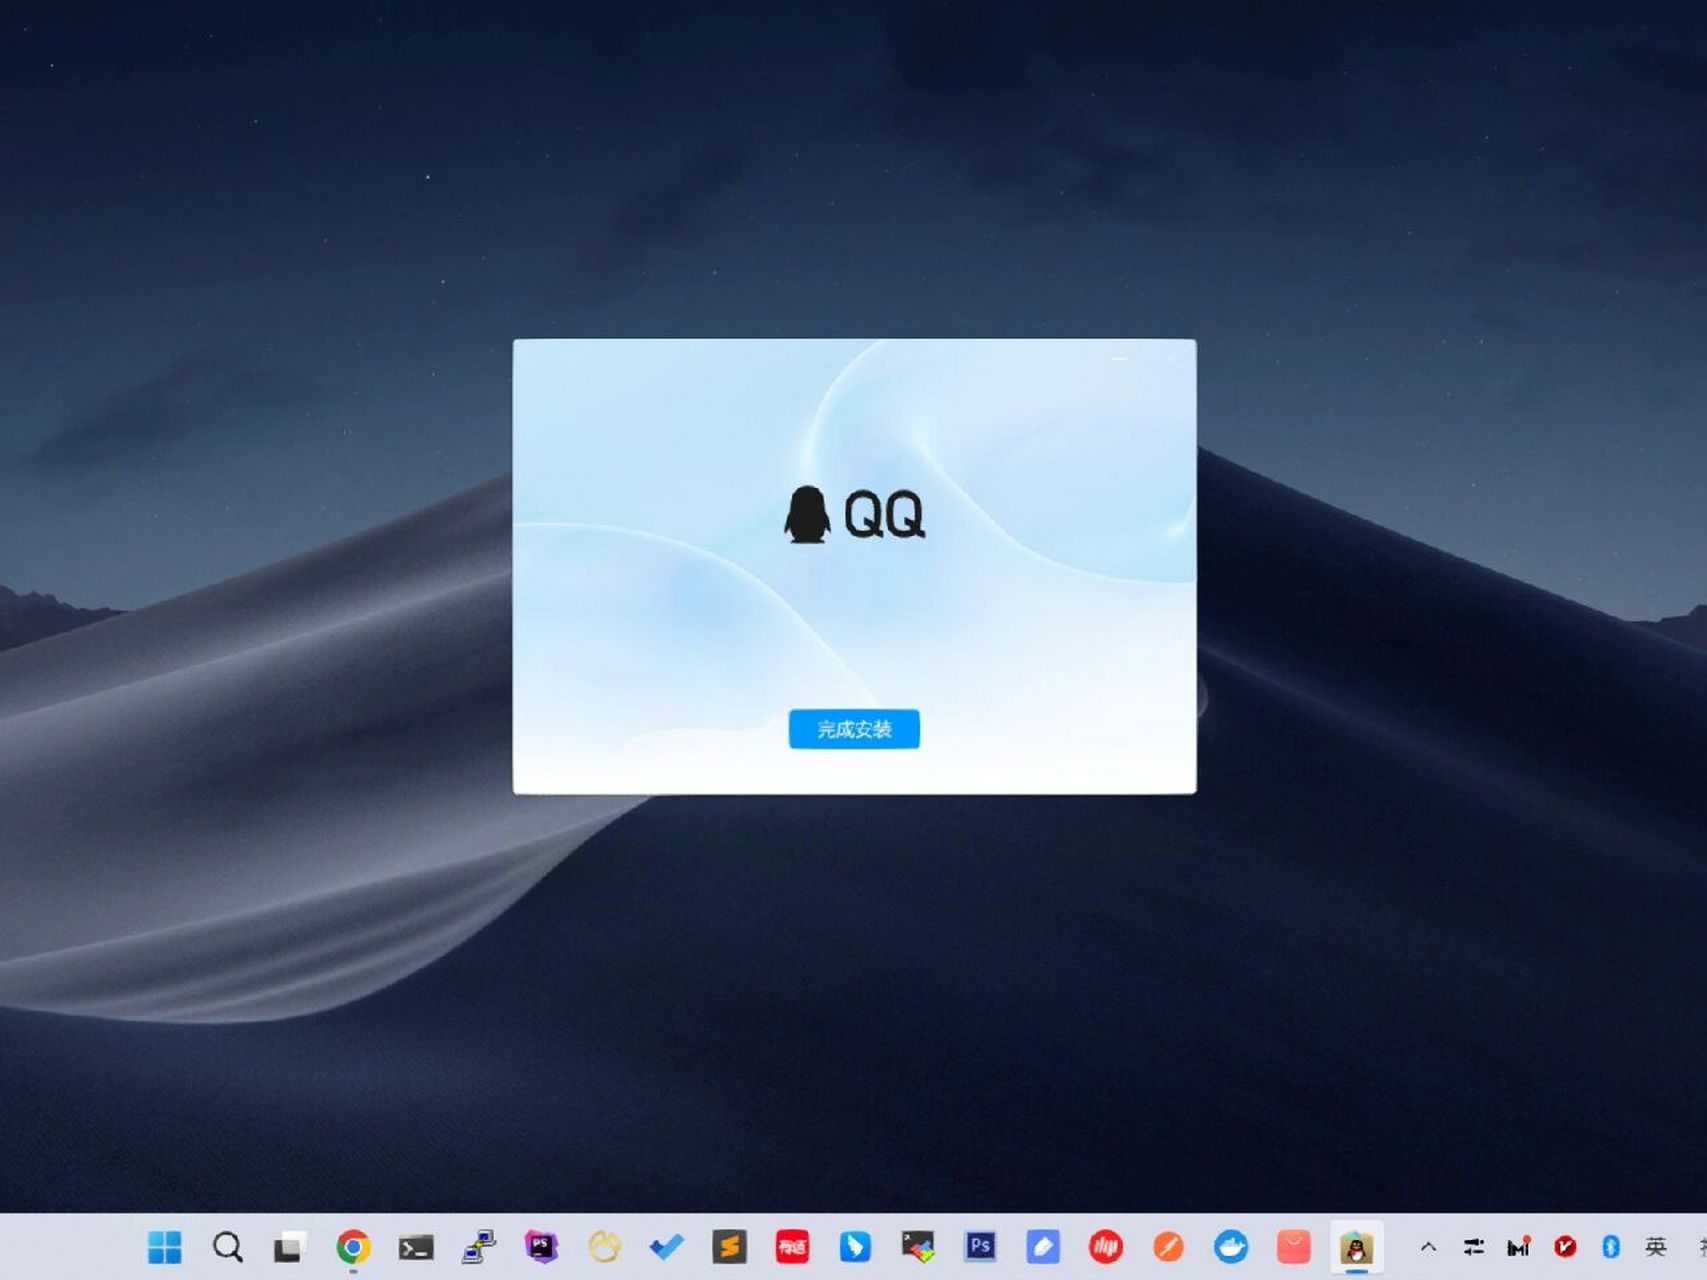Launch Docker Desktop whale icon
The width and height of the screenshot is (1707, 1280).
(x=1231, y=1247)
